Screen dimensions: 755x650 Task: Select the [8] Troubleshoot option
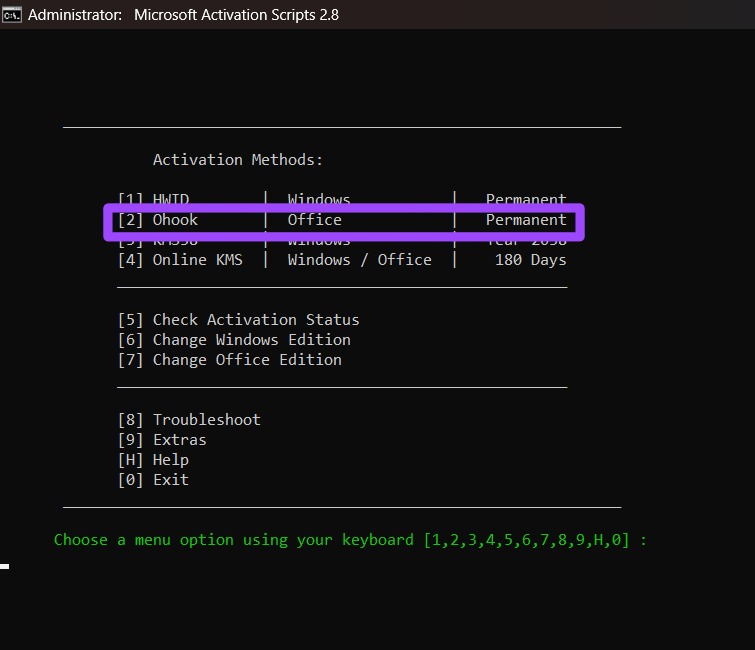[189, 420]
